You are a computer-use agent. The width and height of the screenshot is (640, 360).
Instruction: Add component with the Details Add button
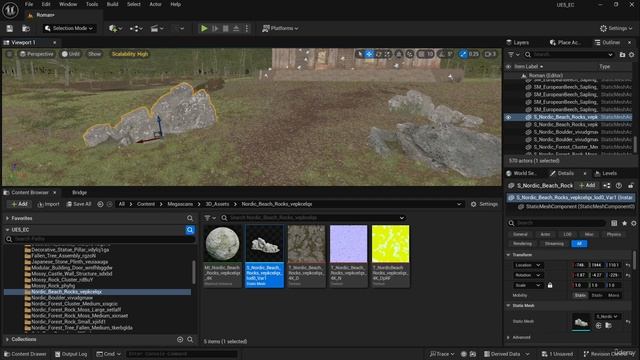point(587,185)
